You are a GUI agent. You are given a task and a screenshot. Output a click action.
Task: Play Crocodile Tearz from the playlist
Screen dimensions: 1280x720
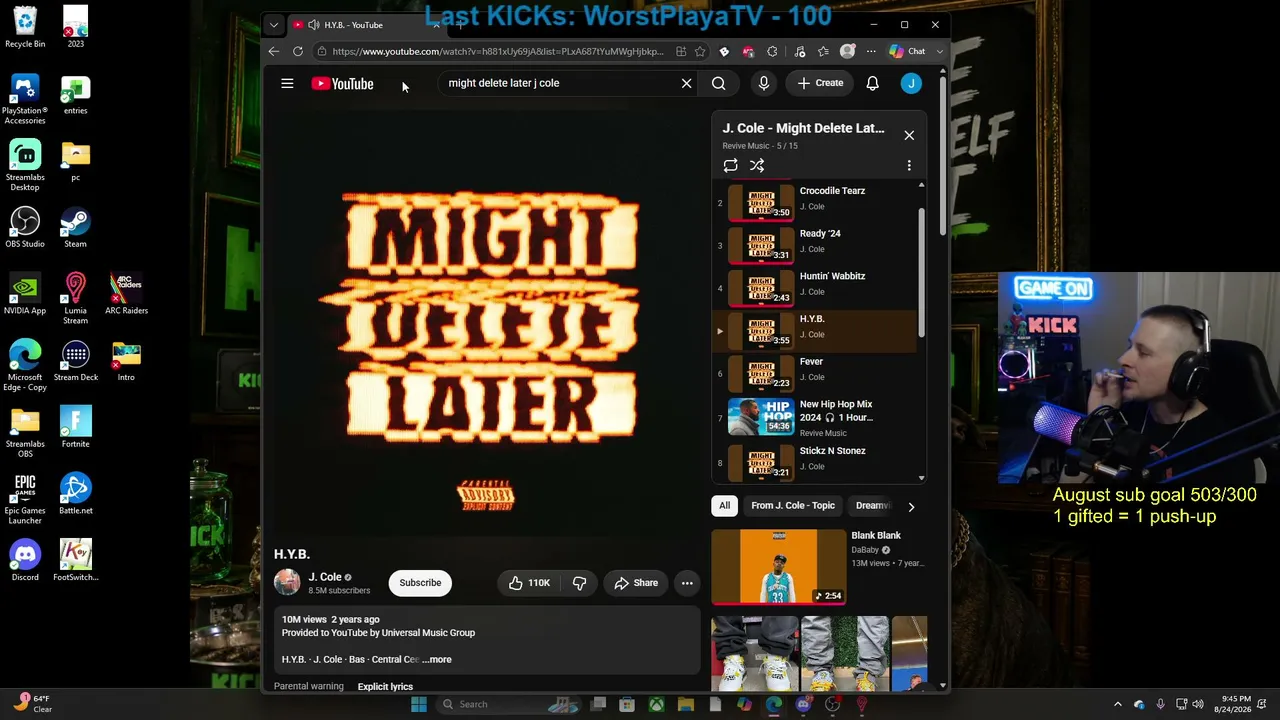tap(815, 201)
